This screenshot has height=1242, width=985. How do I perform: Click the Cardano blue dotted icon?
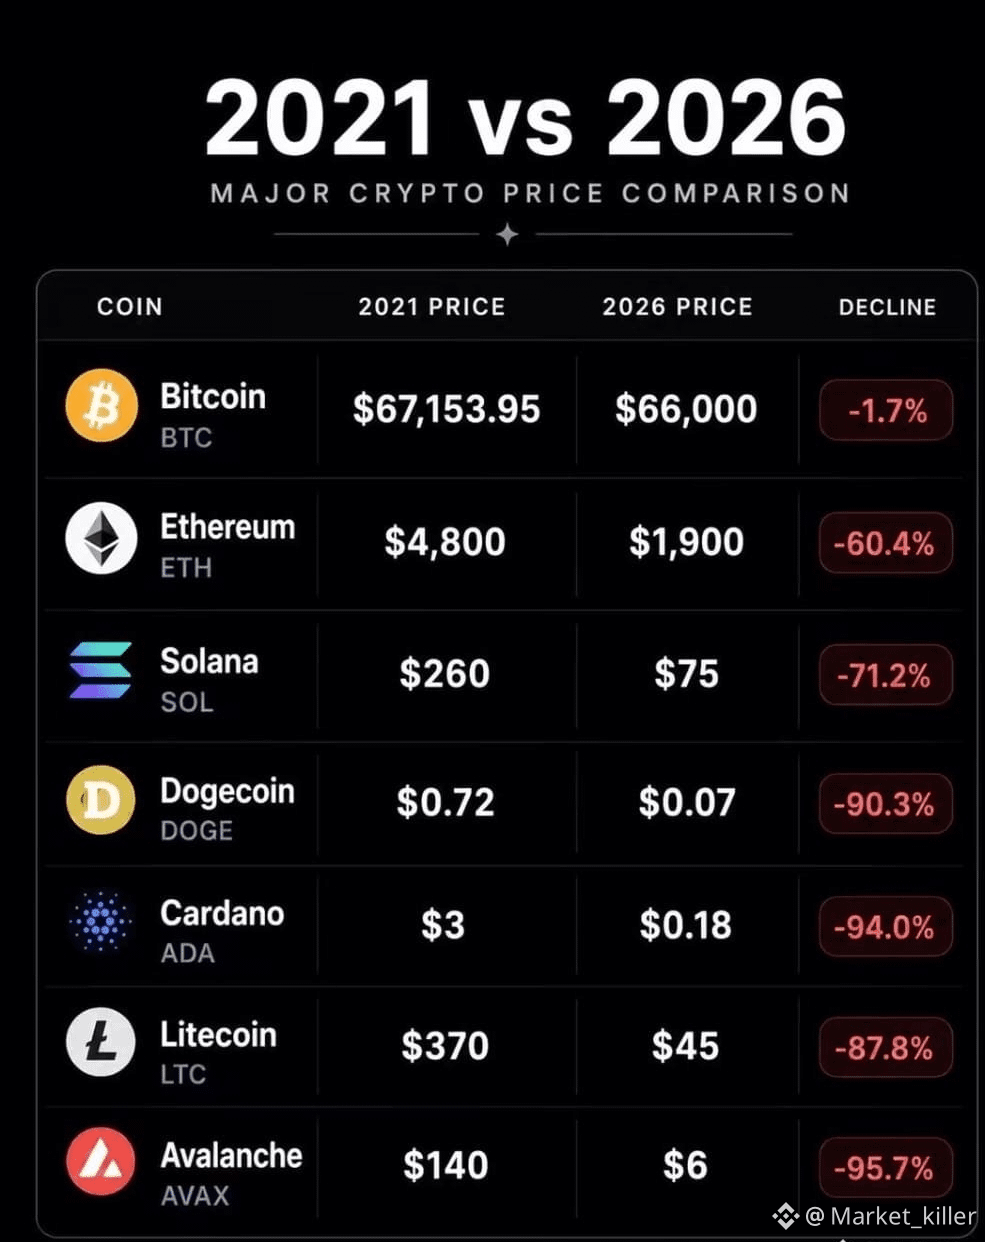100,921
